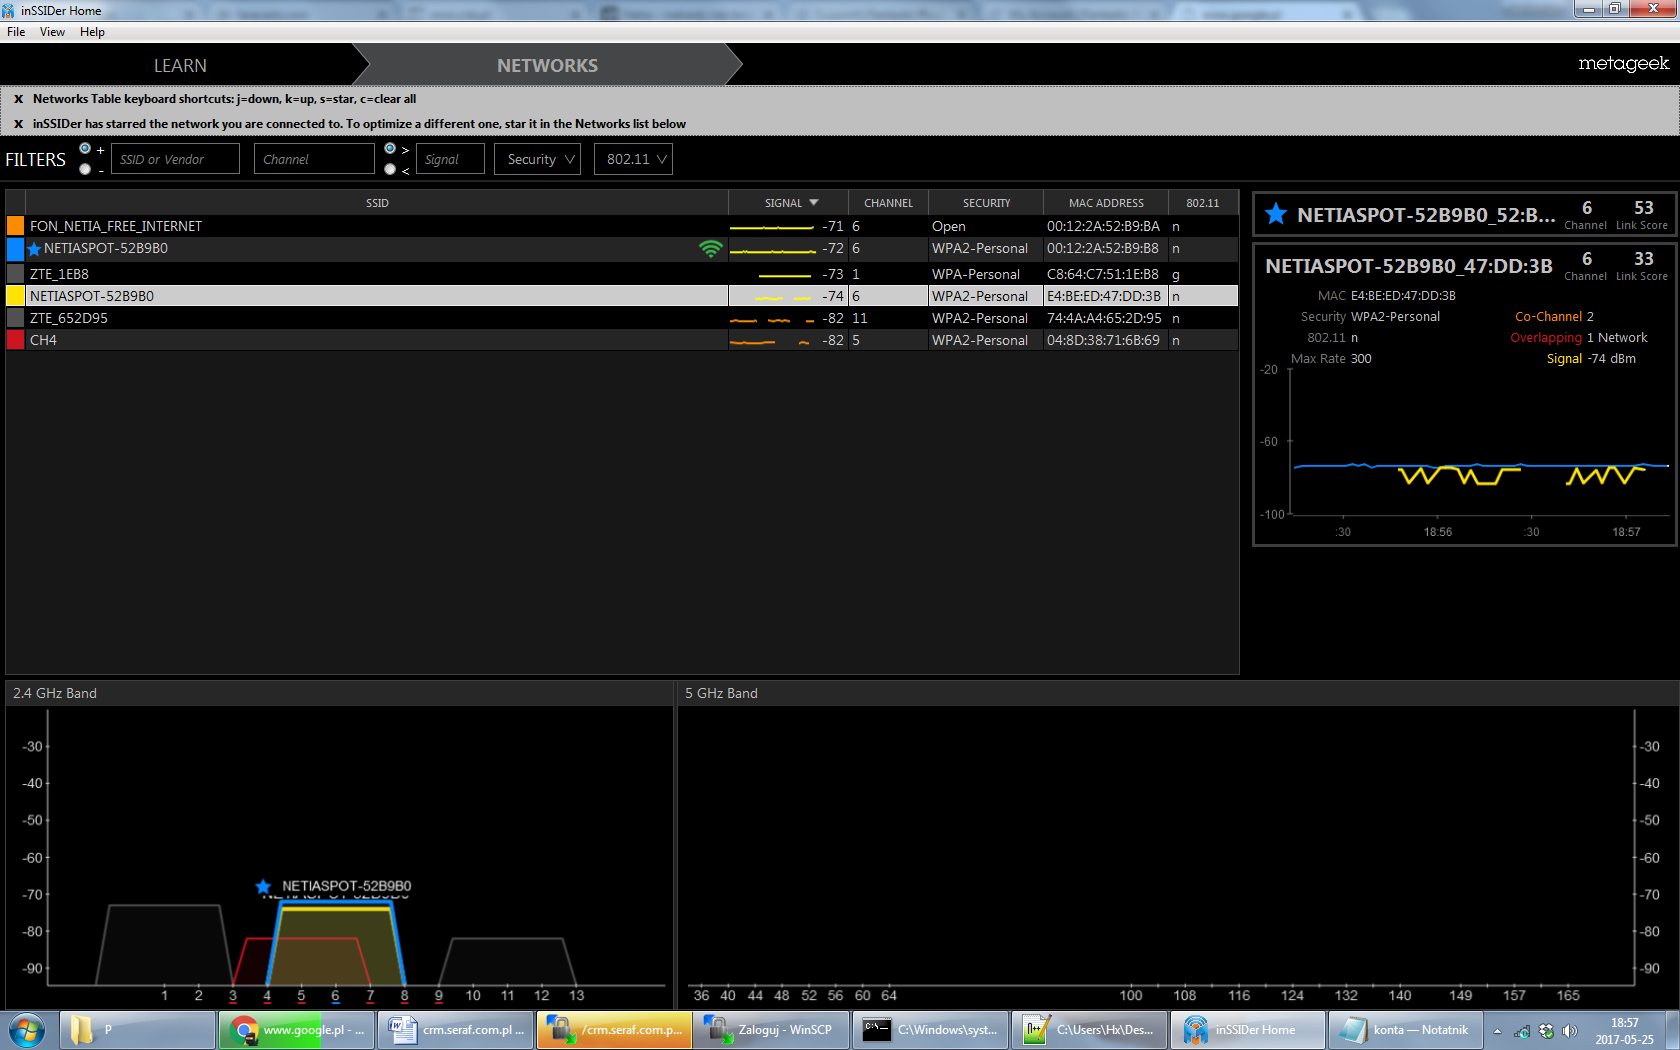Dismiss the keyboard shortcuts notification
This screenshot has height=1050, width=1680.
tap(18, 99)
